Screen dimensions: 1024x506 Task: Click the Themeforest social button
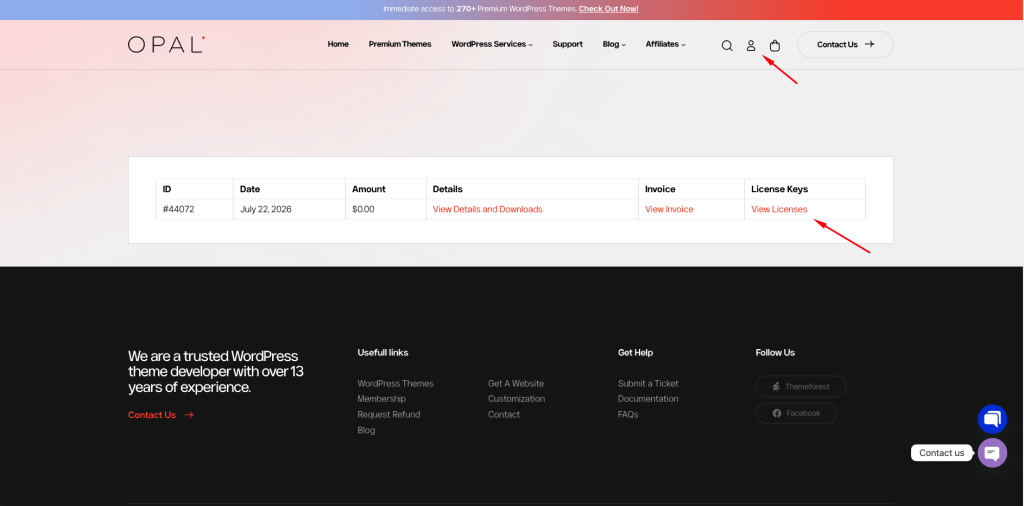[801, 387]
